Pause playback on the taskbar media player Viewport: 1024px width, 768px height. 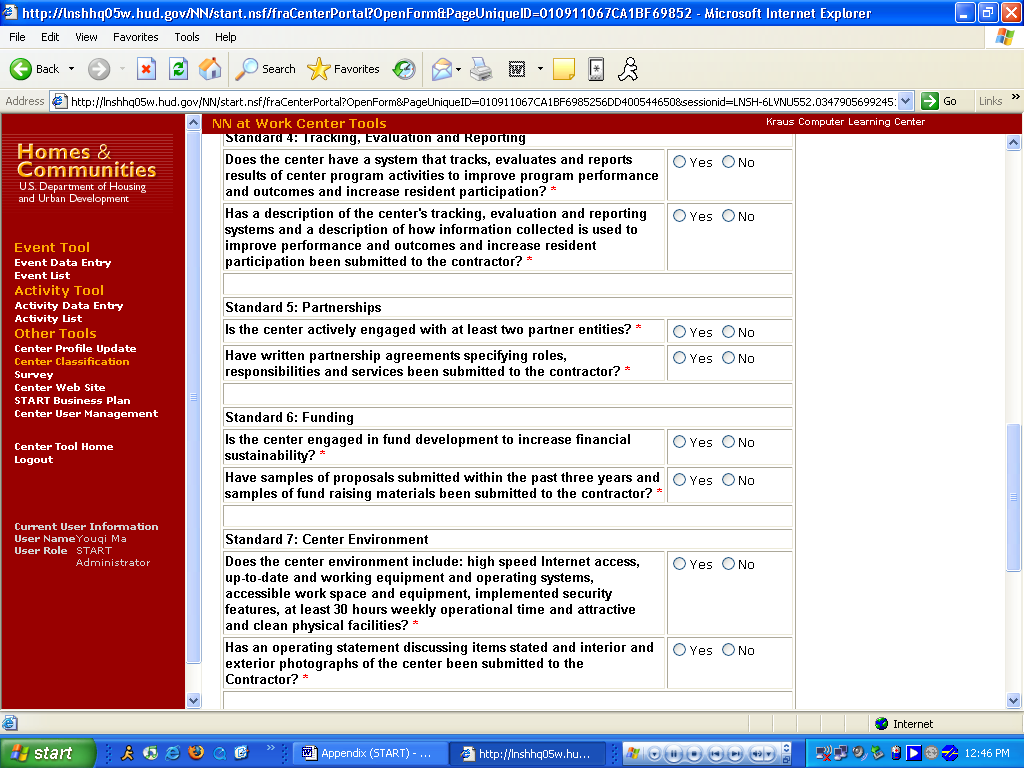point(673,754)
